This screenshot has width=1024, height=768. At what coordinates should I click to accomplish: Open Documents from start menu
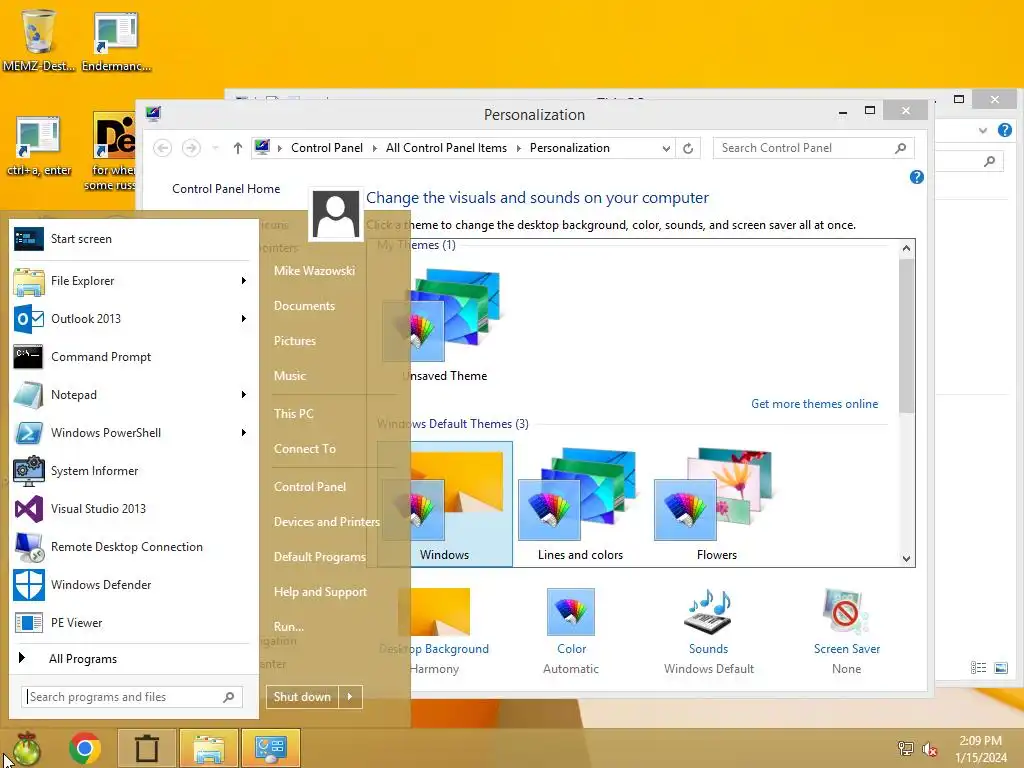[304, 306]
